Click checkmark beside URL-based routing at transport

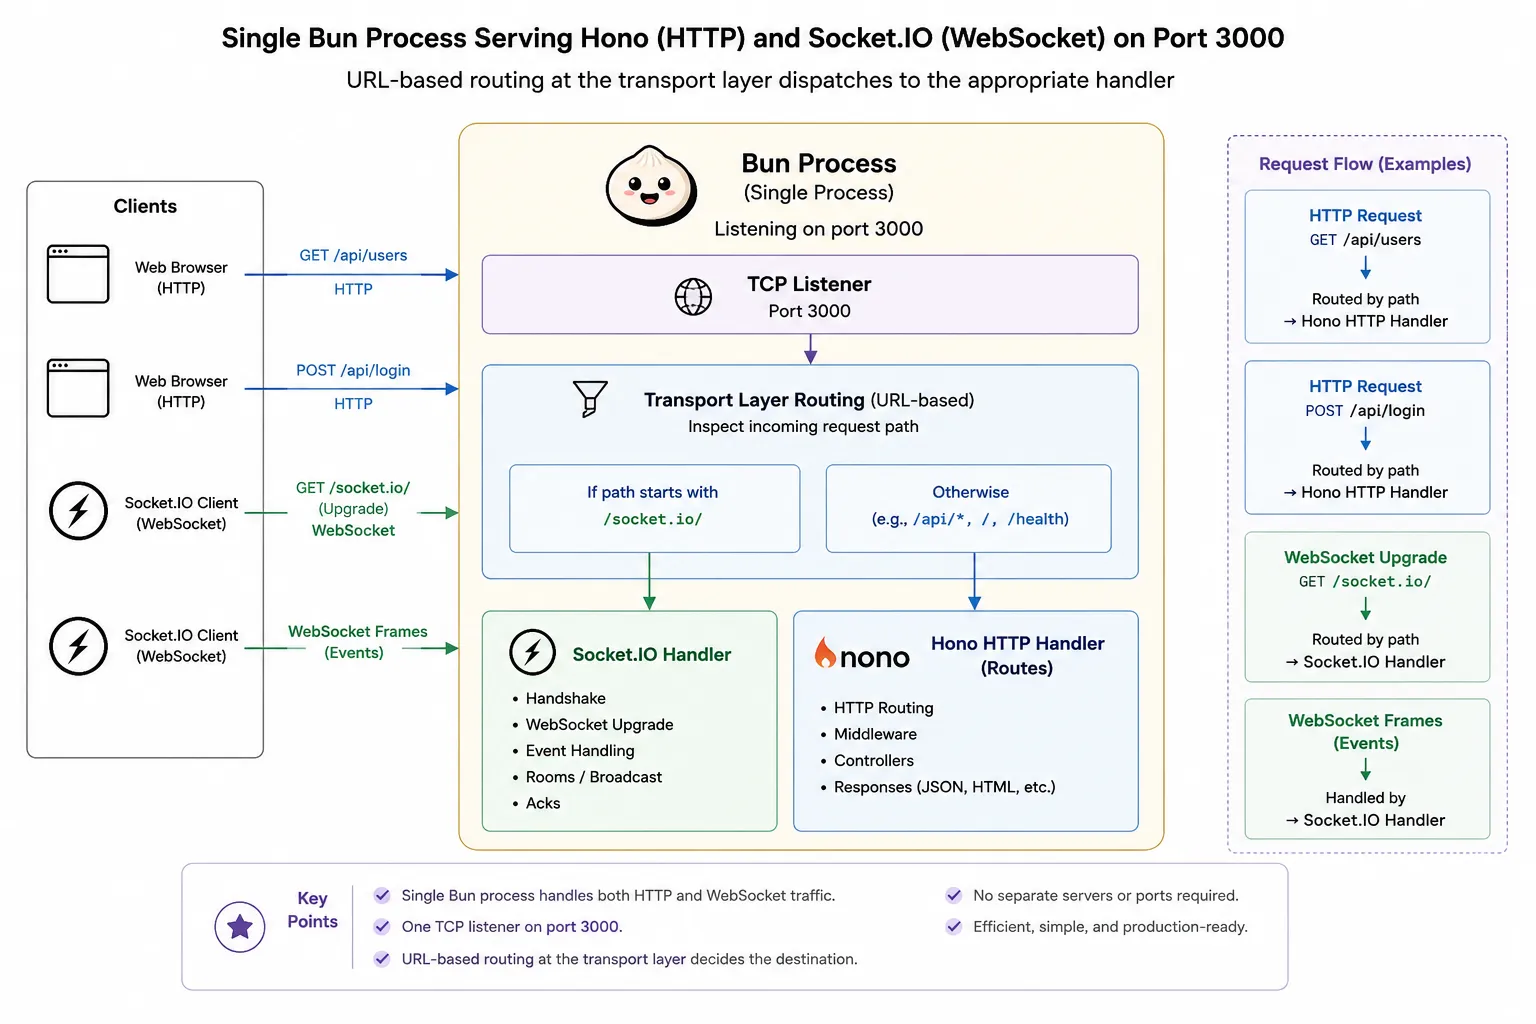pyautogui.click(x=382, y=958)
